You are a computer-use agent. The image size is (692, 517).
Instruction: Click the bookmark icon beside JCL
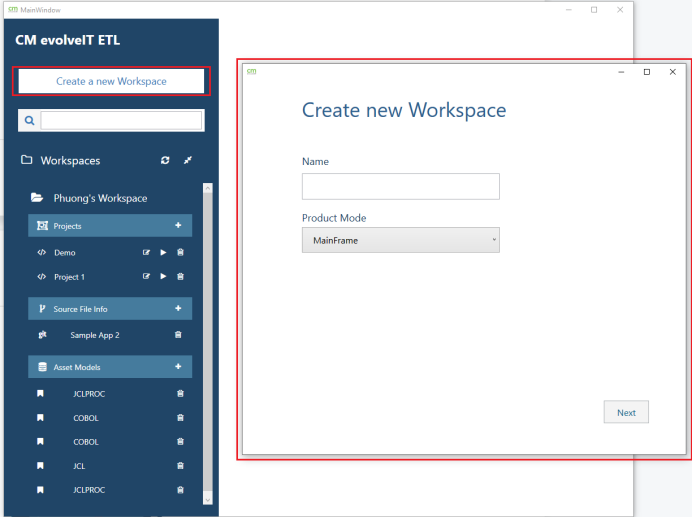40,465
